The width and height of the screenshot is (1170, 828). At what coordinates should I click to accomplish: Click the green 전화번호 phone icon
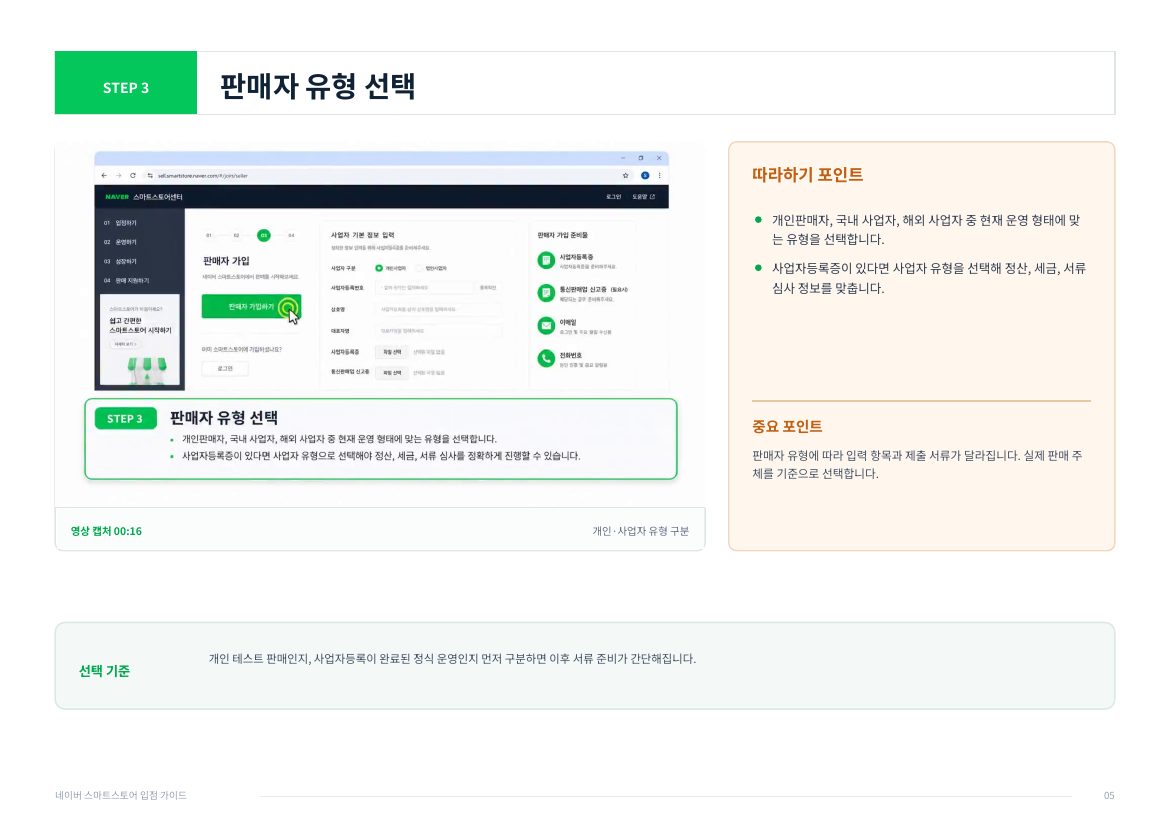coord(546,358)
